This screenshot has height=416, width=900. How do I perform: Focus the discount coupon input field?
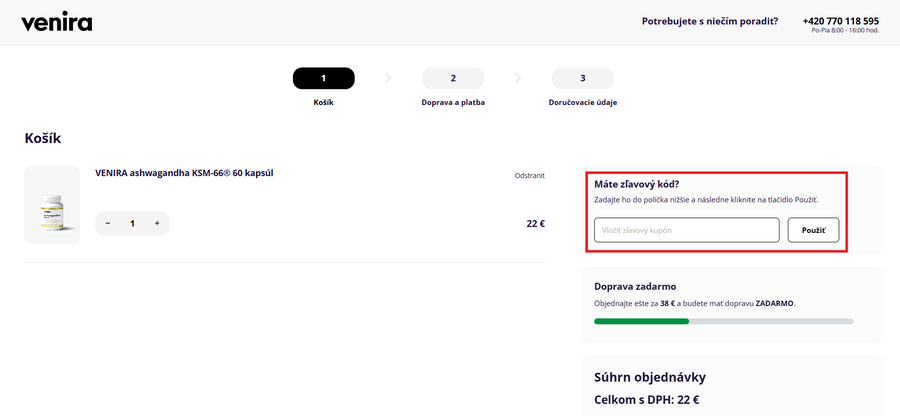(686, 230)
